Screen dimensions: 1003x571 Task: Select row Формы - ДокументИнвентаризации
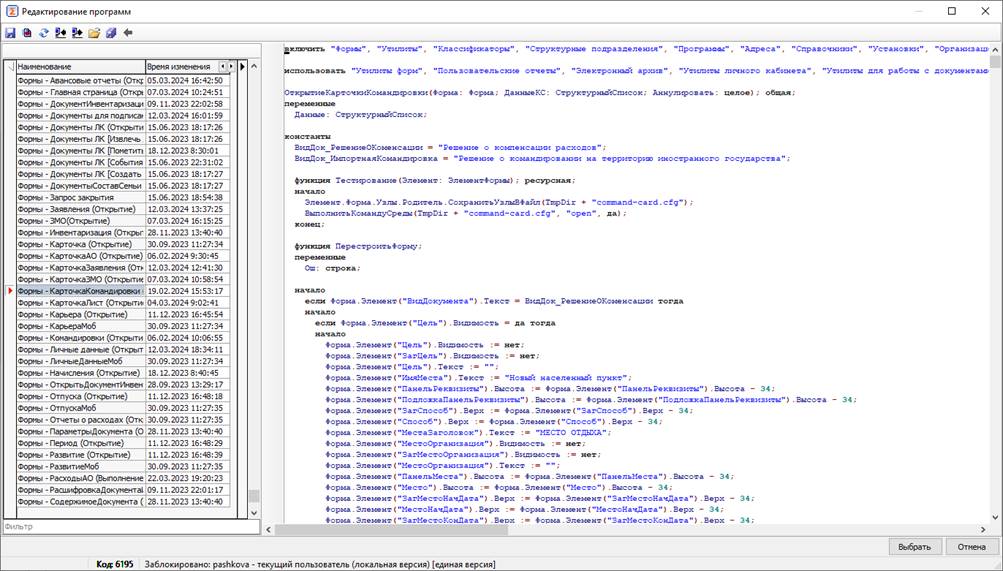tap(123, 104)
